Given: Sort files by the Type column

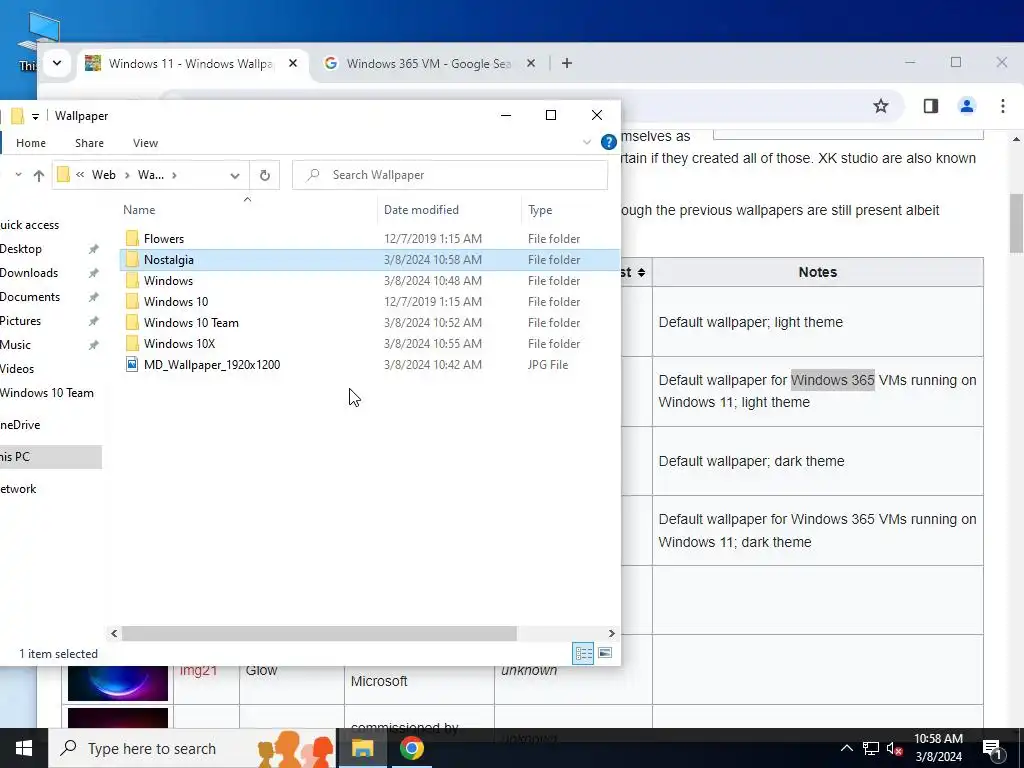Looking at the screenshot, I should point(540,210).
